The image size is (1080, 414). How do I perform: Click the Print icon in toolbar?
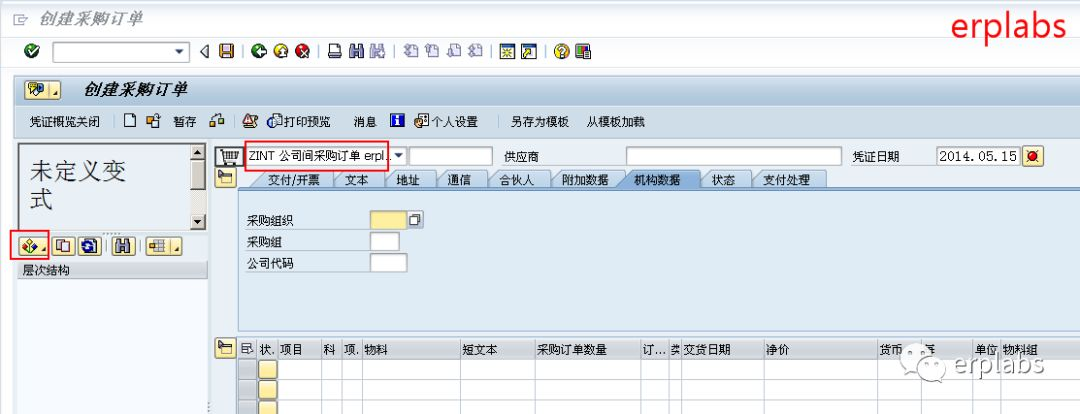[x=335, y=51]
